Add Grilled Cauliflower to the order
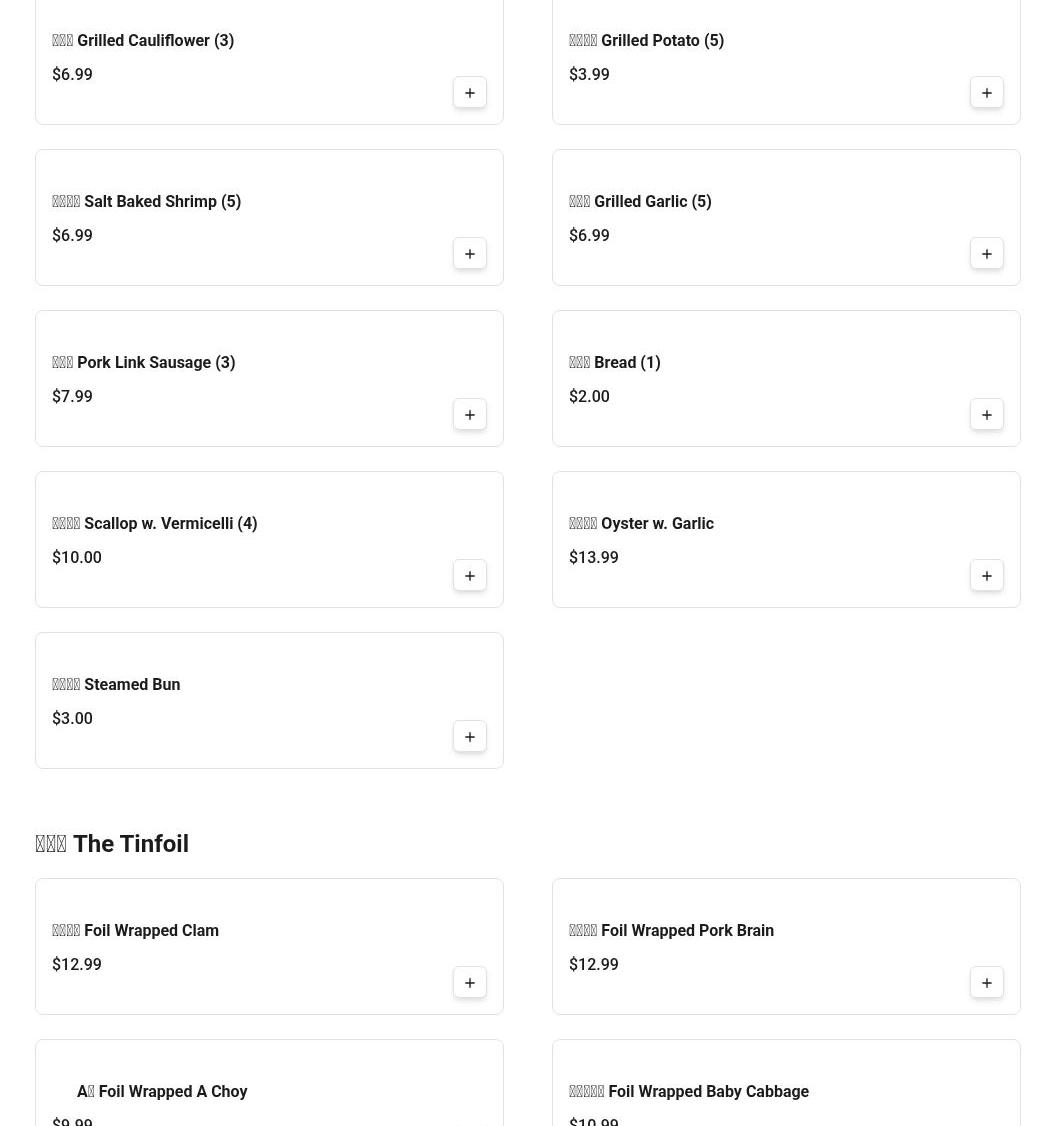This screenshot has height=1126, width=1050. tap(469, 93)
